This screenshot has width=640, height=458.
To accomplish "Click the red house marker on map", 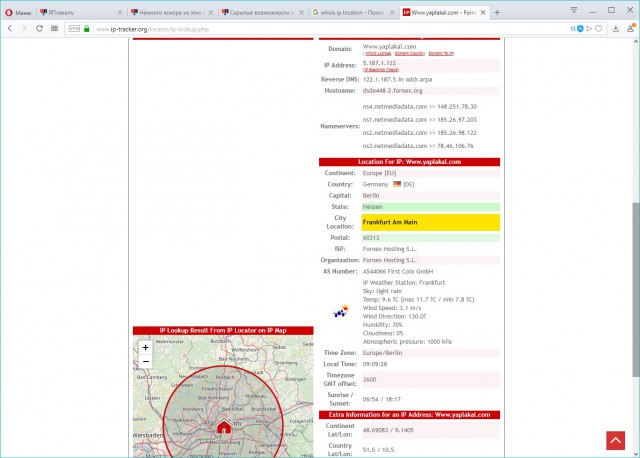I will (224, 427).
